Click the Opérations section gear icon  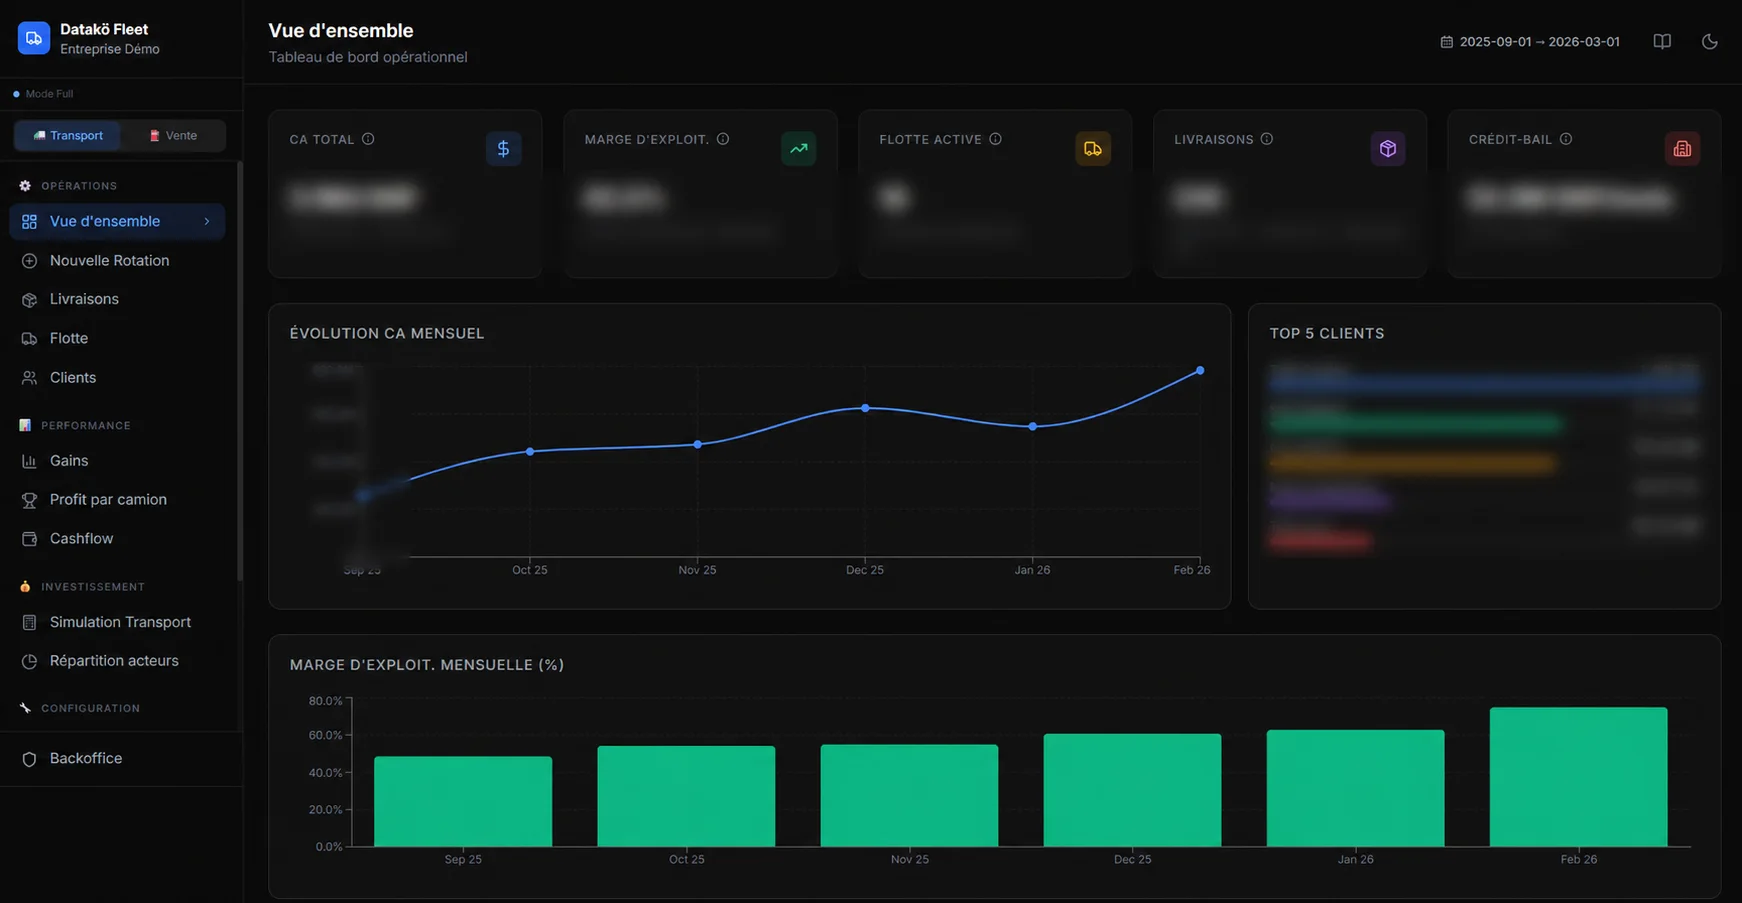[25, 186]
